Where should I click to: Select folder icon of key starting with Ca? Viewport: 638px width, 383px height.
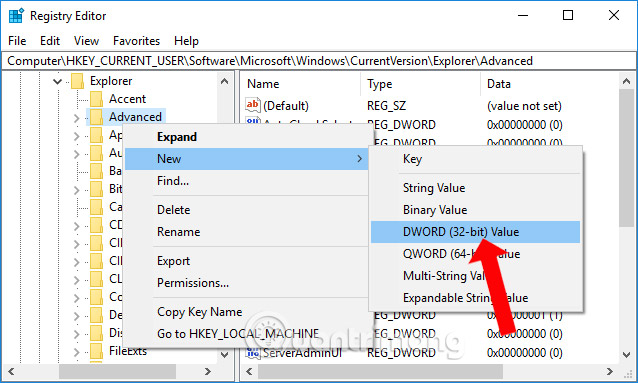(x=96, y=207)
